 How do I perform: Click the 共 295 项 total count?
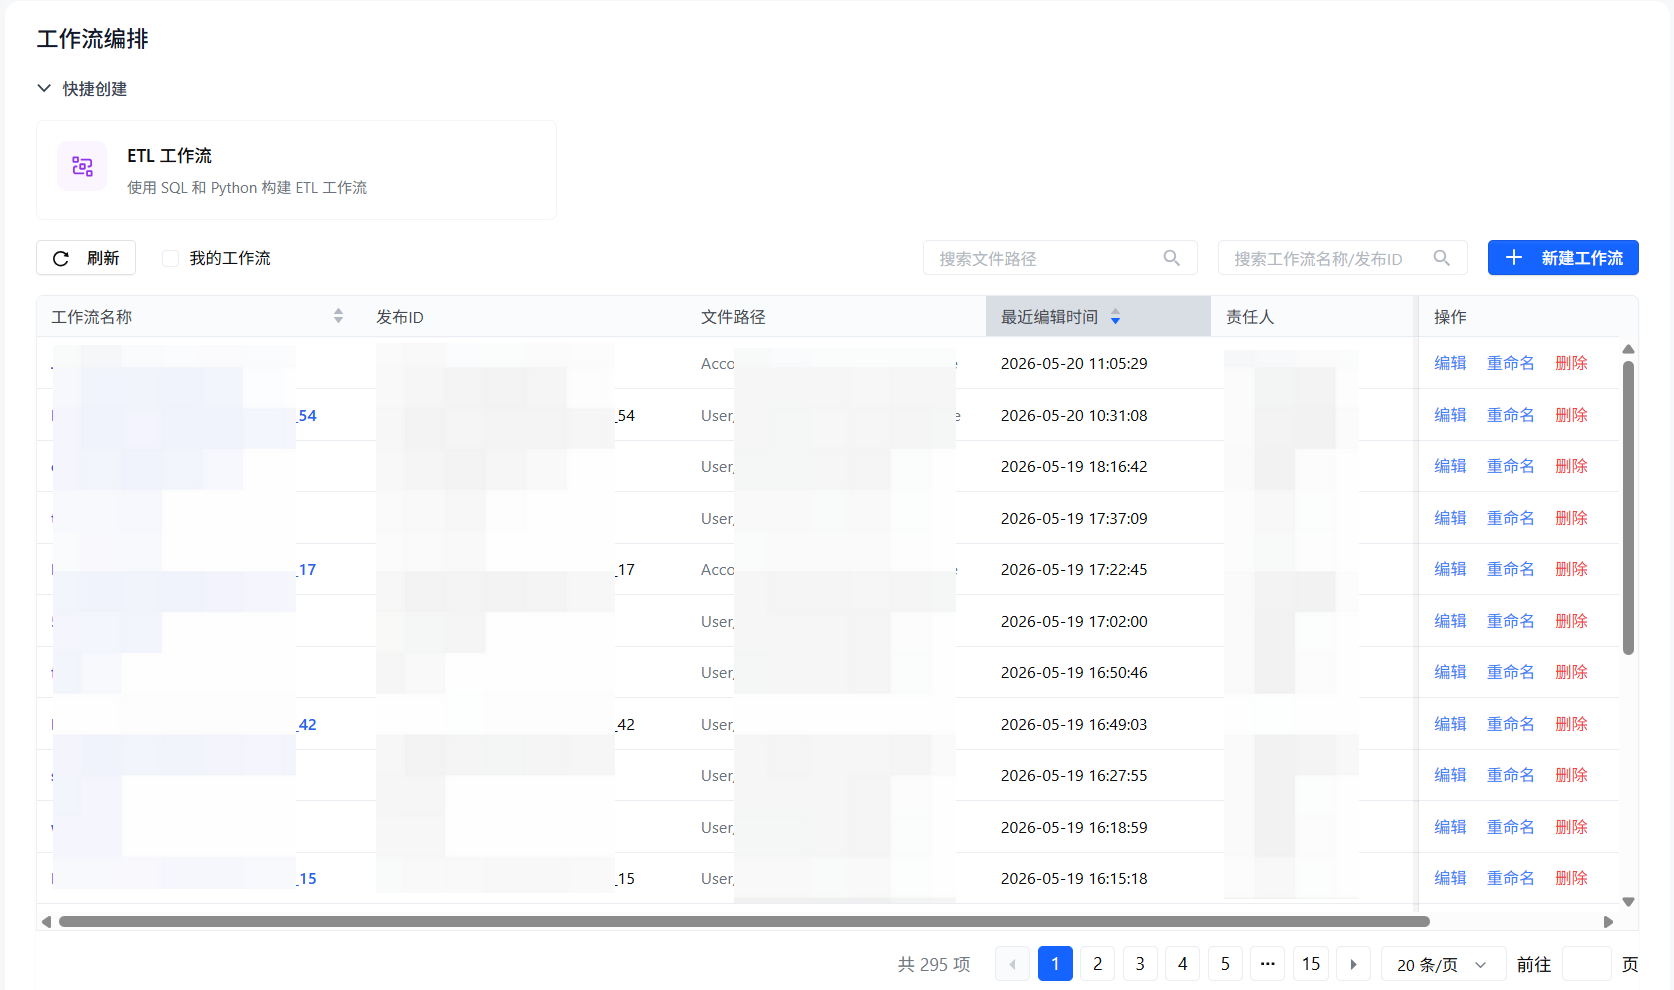click(934, 964)
